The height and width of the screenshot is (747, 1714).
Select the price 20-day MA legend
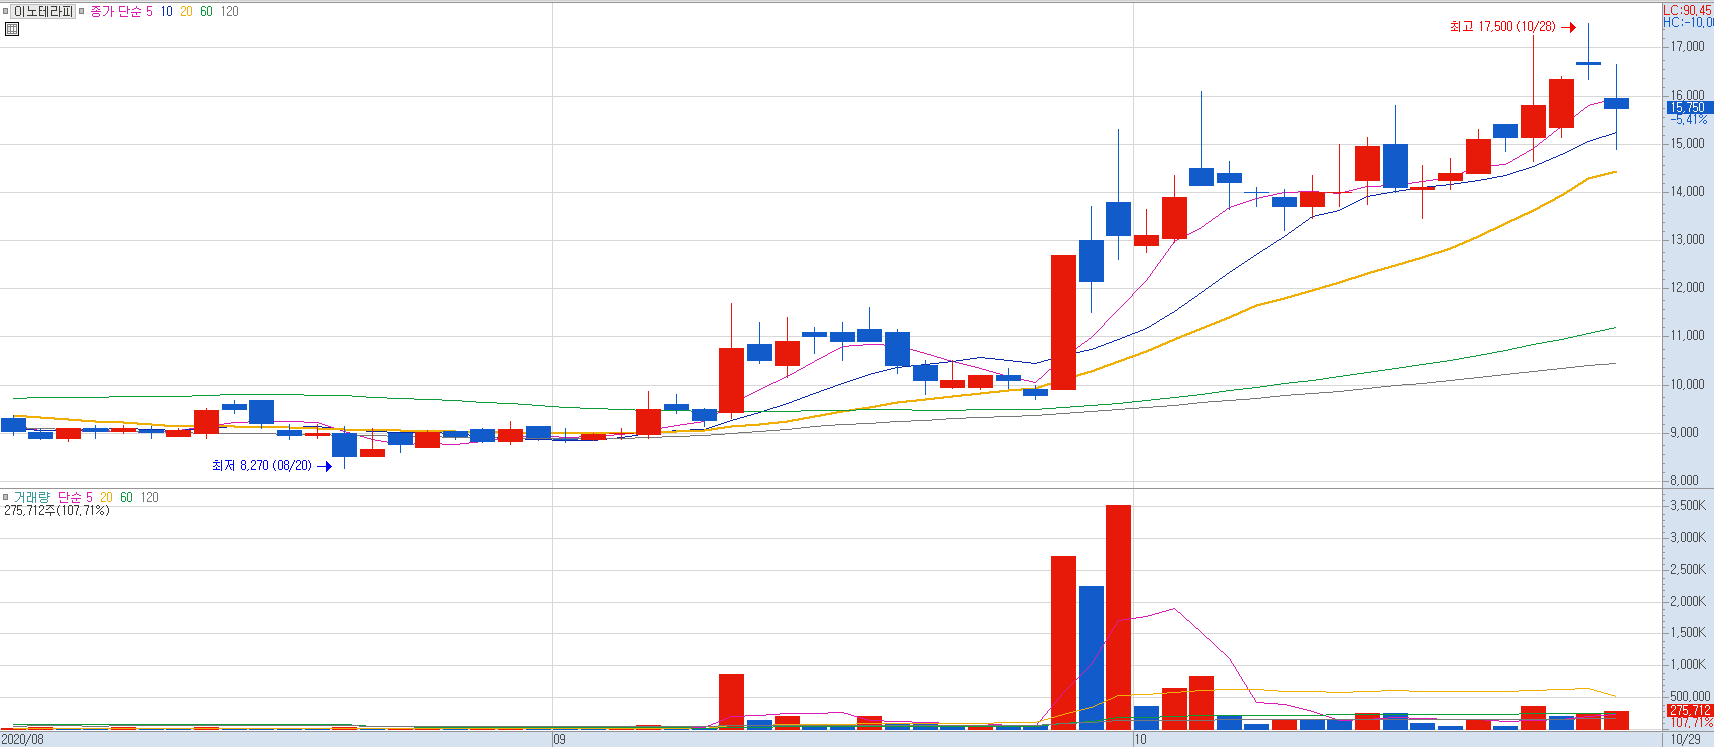click(x=186, y=12)
